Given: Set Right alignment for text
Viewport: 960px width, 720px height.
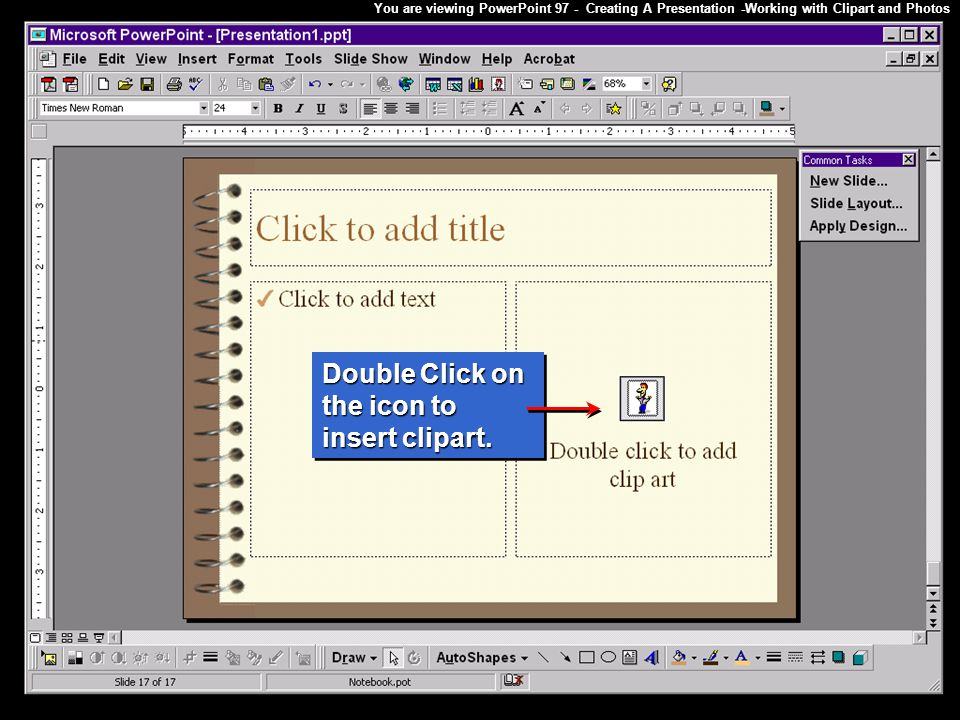Looking at the screenshot, I should pos(413,109).
